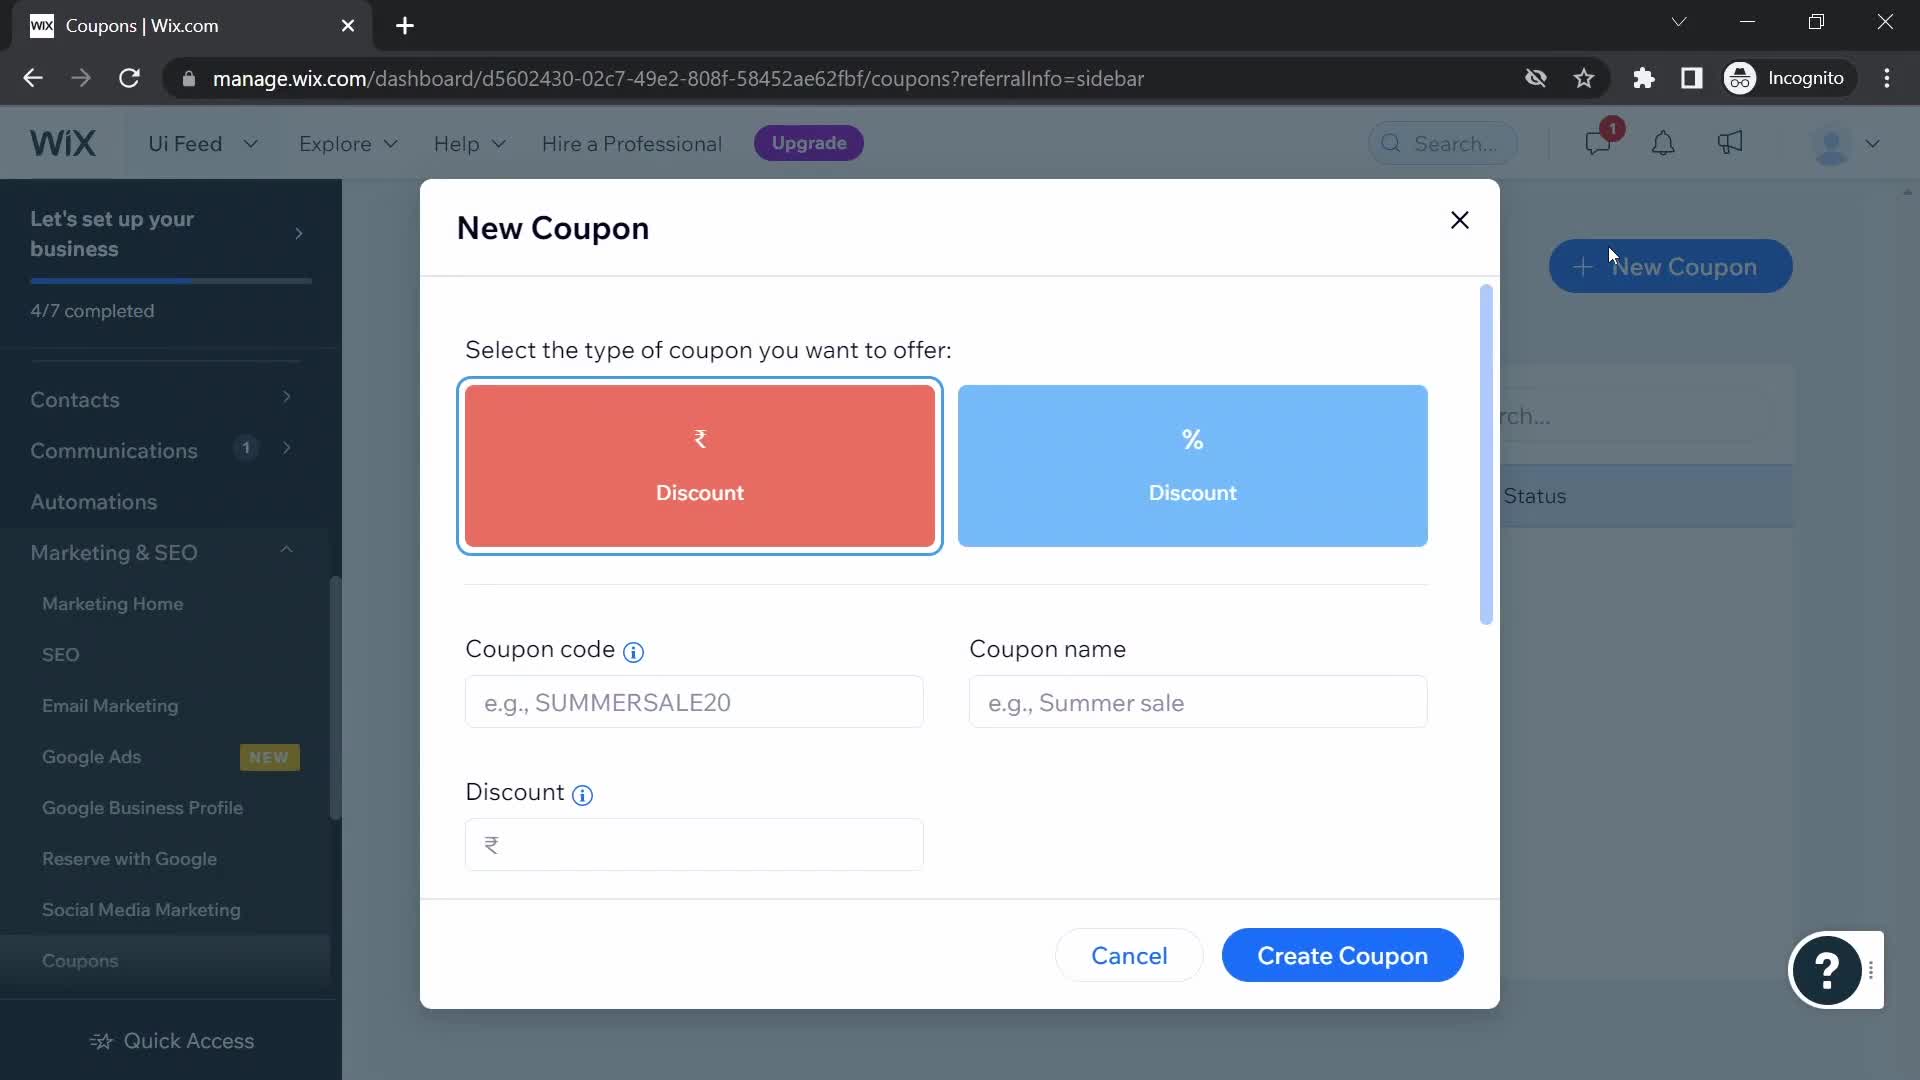Click the bell notifications icon in header

click(x=1664, y=142)
